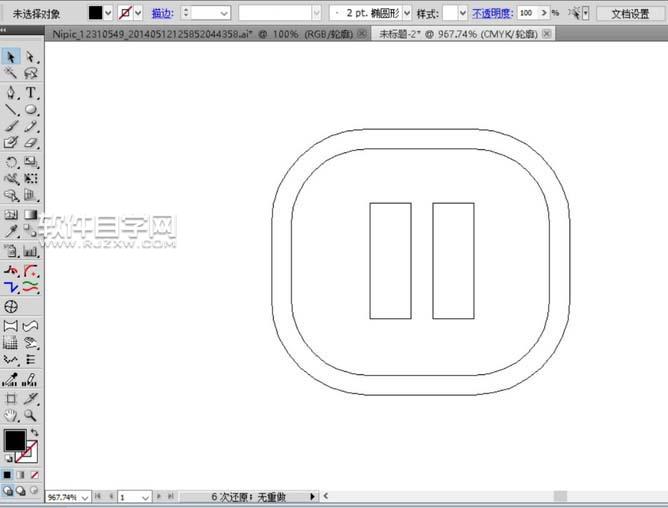Select the Zoom magnifier tool
This screenshot has width=668, height=508.
[x=31, y=415]
